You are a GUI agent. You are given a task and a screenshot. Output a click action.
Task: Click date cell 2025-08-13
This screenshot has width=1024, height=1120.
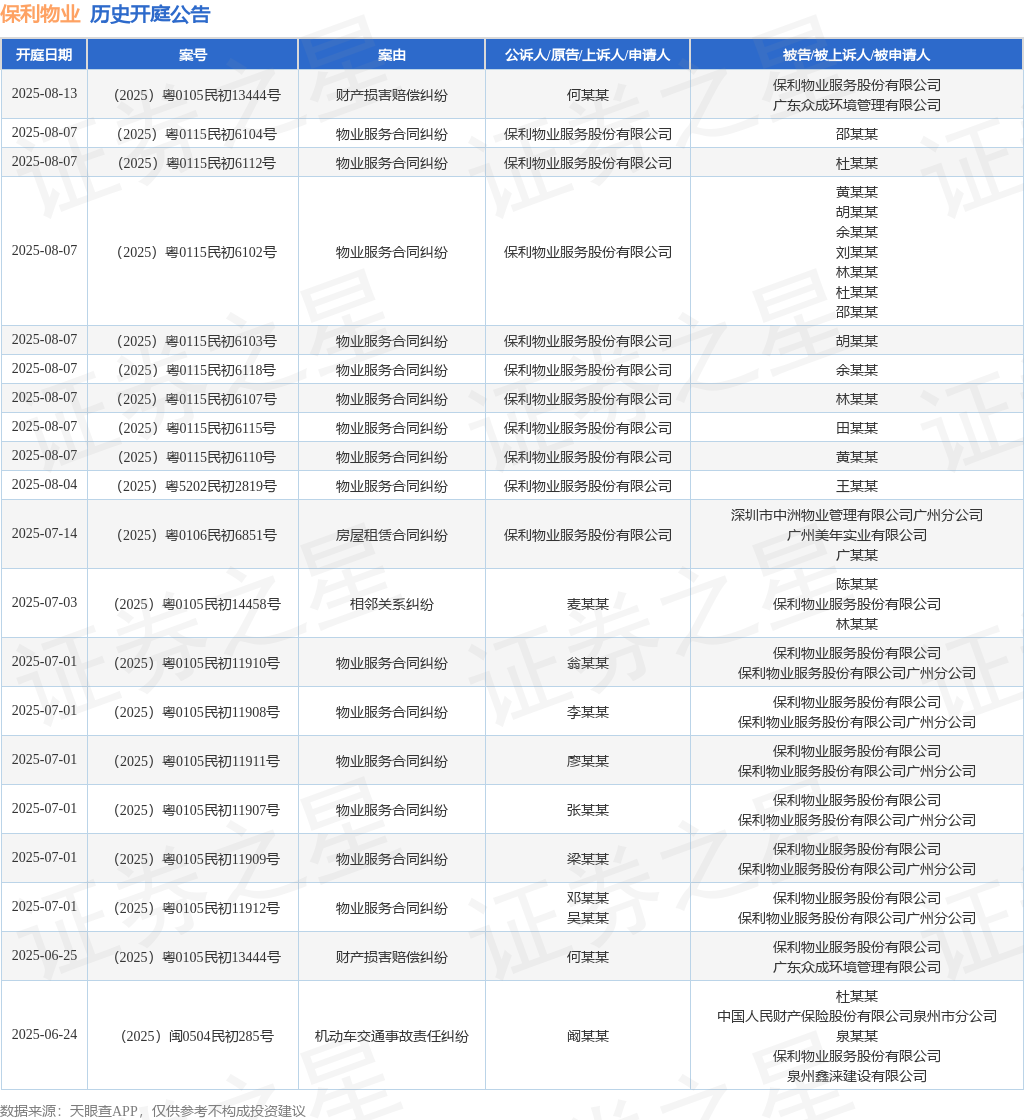pos(44,94)
